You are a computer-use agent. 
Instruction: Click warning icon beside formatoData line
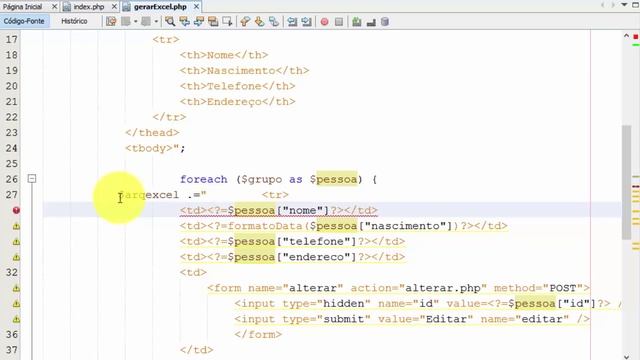(x=16, y=226)
